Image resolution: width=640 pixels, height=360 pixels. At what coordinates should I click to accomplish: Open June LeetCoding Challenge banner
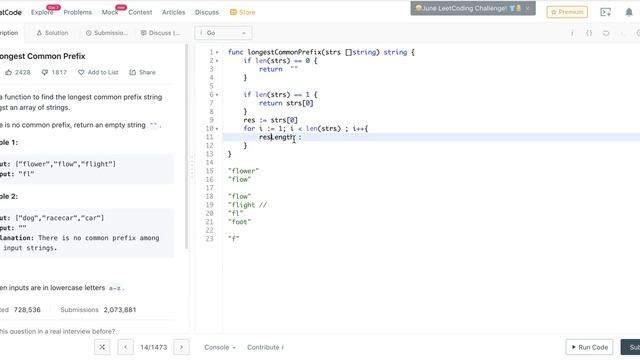click(x=468, y=8)
